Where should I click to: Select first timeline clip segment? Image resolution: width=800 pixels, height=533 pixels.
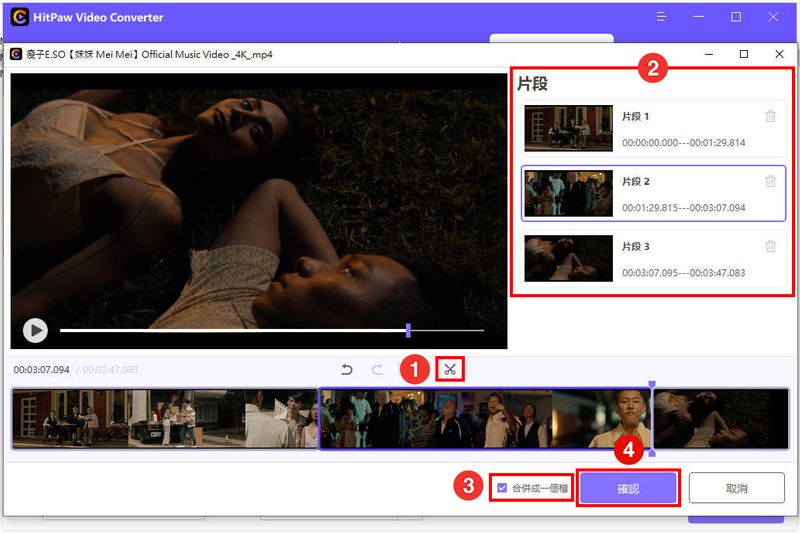point(165,419)
